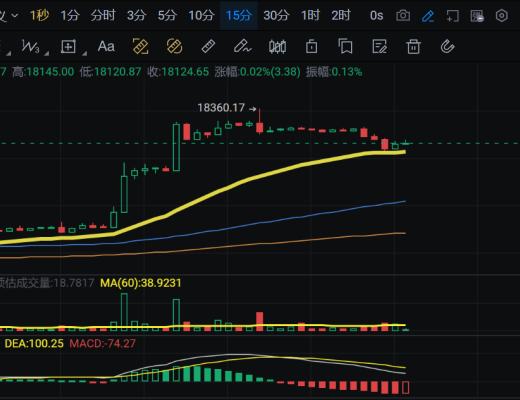The height and width of the screenshot is (400, 520).
Task: Select the freehand pen drawing tool
Action: [x=242, y=46]
